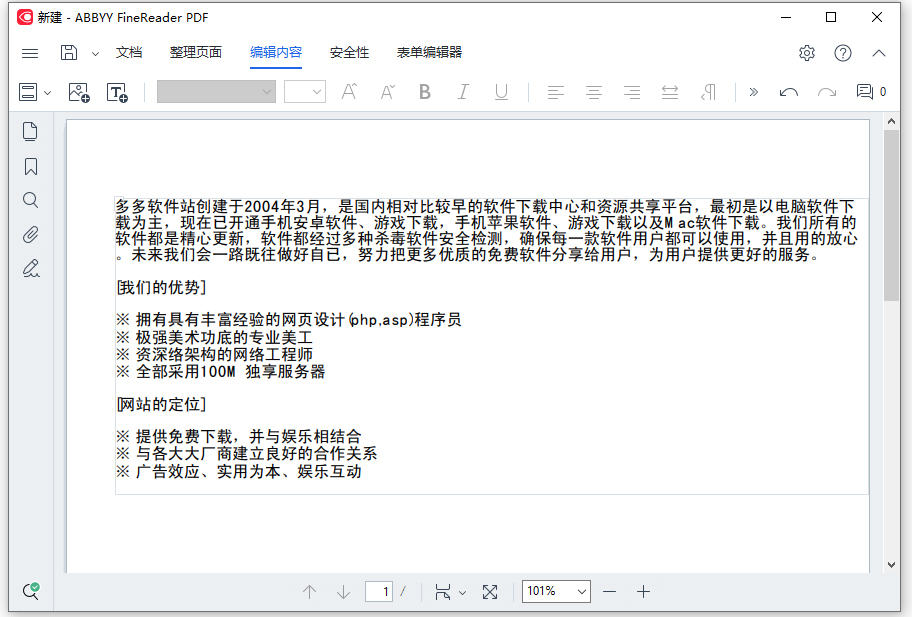Click the line 提供免费下载，并与娱乐相结合
This screenshot has width=912, height=617.
pyautogui.click(x=239, y=437)
